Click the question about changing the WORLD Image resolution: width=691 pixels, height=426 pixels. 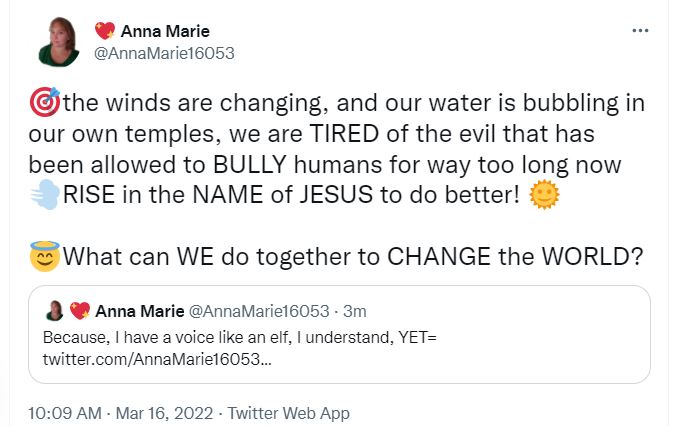click(x=352, y=255)
